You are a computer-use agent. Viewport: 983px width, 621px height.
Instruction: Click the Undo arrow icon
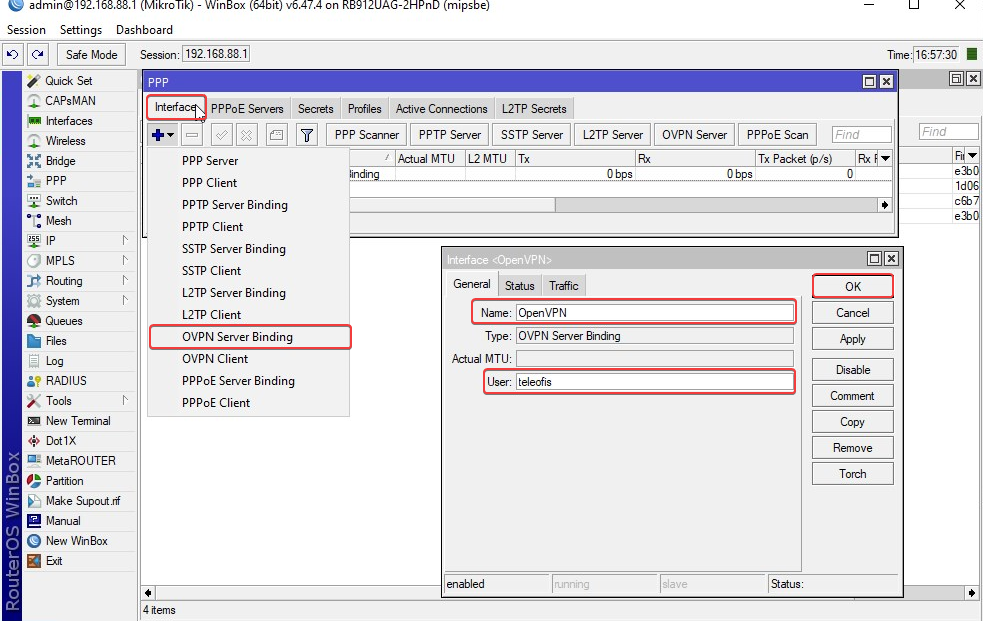pos(13,55)
